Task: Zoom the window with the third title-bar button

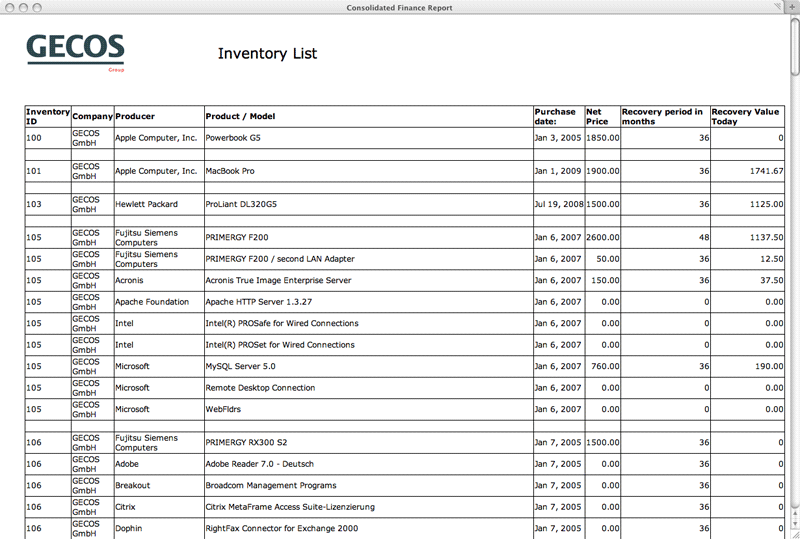Action: pos(37,7)
